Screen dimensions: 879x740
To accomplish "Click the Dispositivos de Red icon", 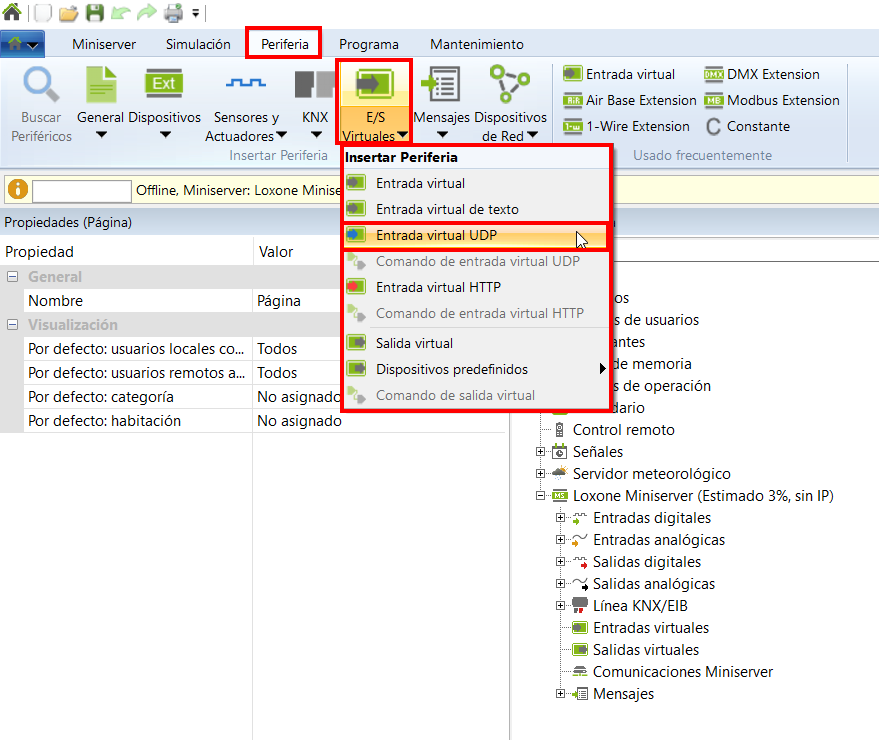I will 510,84.
